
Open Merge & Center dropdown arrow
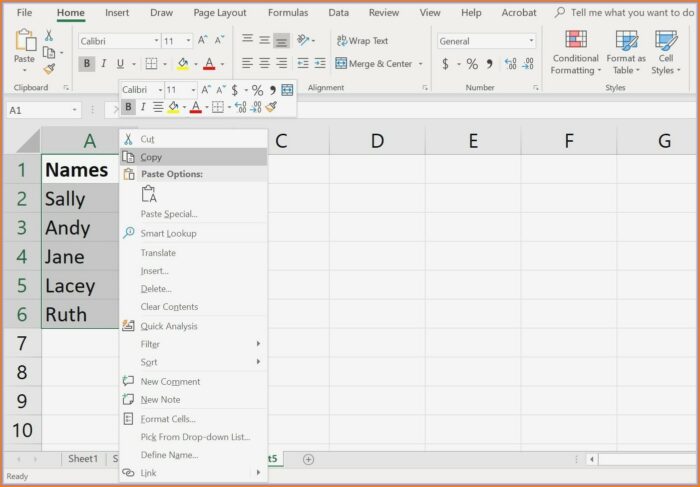pyautogui.click(x=420, y=64)
